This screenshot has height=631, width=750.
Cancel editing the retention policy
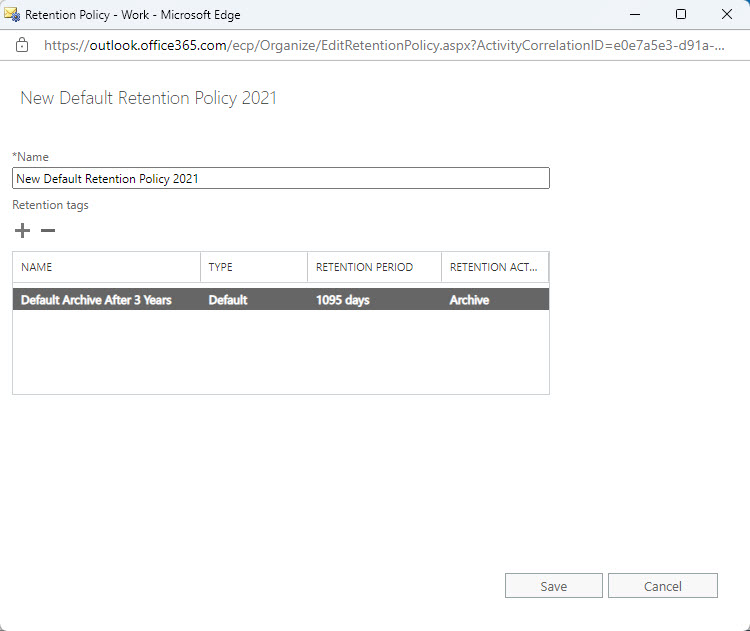click(662, 586)
